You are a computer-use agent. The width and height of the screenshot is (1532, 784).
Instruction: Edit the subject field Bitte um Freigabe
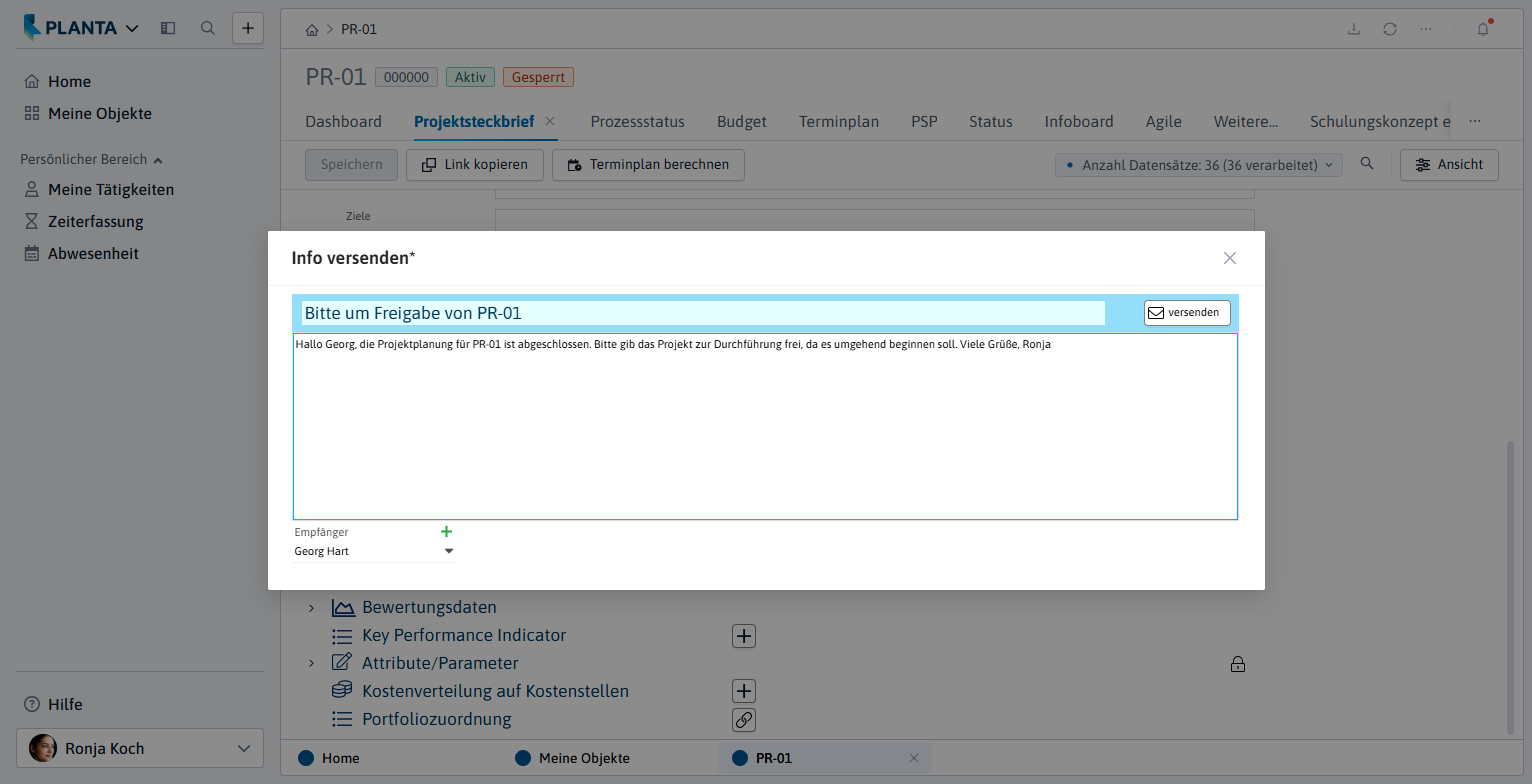click(x=703, y=313)
